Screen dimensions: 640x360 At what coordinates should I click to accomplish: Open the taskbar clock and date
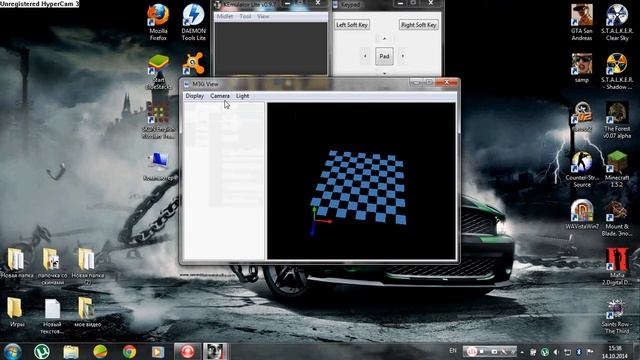[x=615, y=352]
